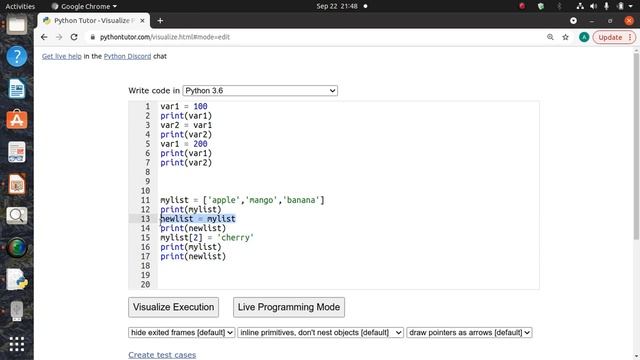Image resolution: width=640 pixels, height=360 pixels.
Task: Open the Python file icon in dock
Action: point(17,280)
